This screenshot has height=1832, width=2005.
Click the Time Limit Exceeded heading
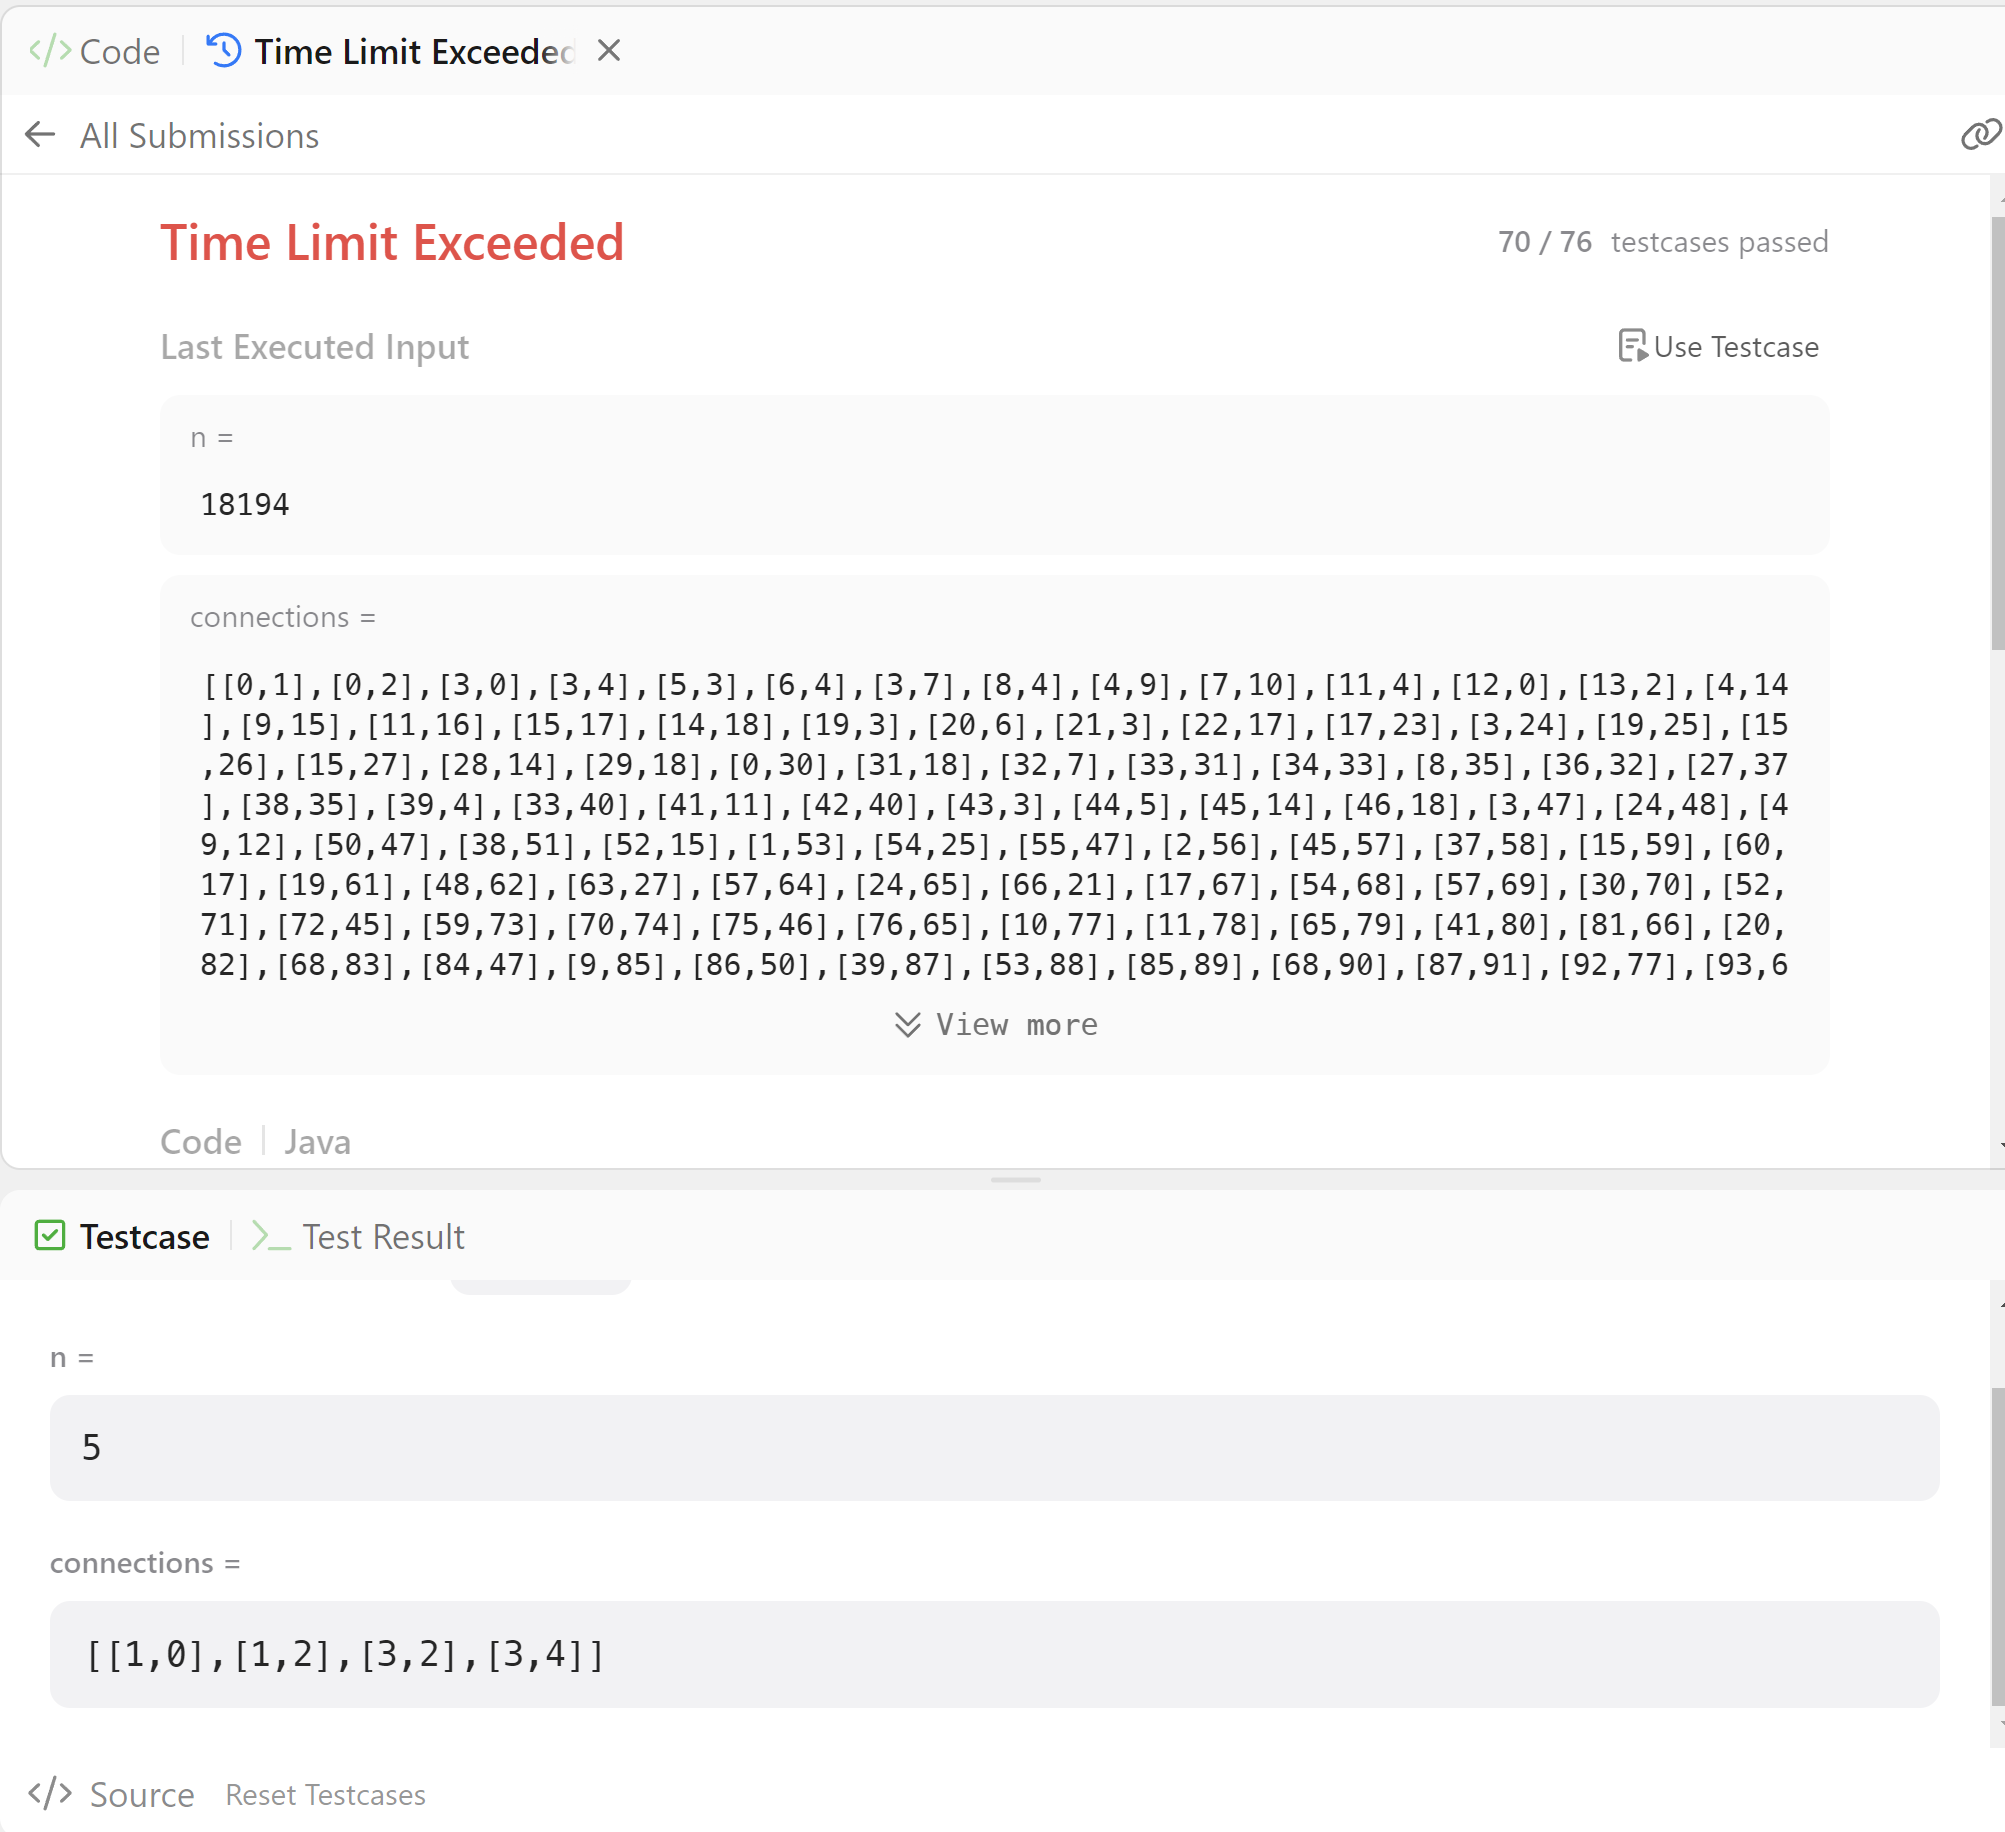click(392, 243)
